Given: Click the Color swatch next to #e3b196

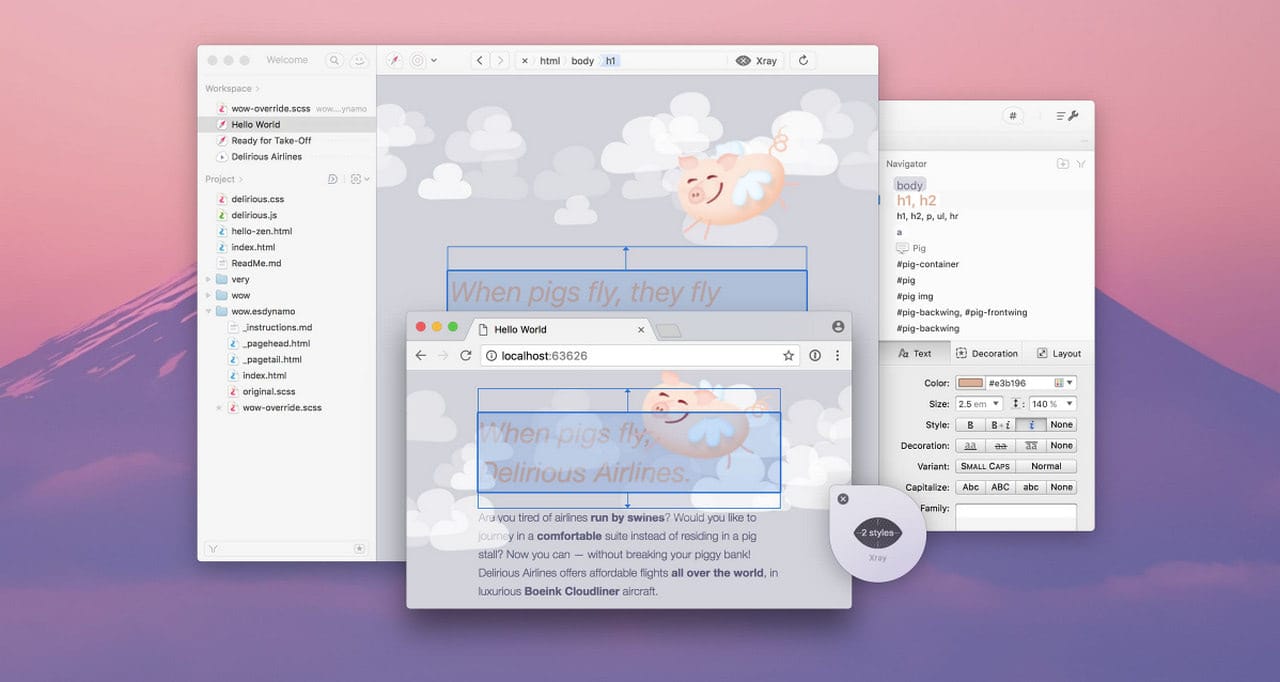Looking at the screenshot, I should 970,383.
